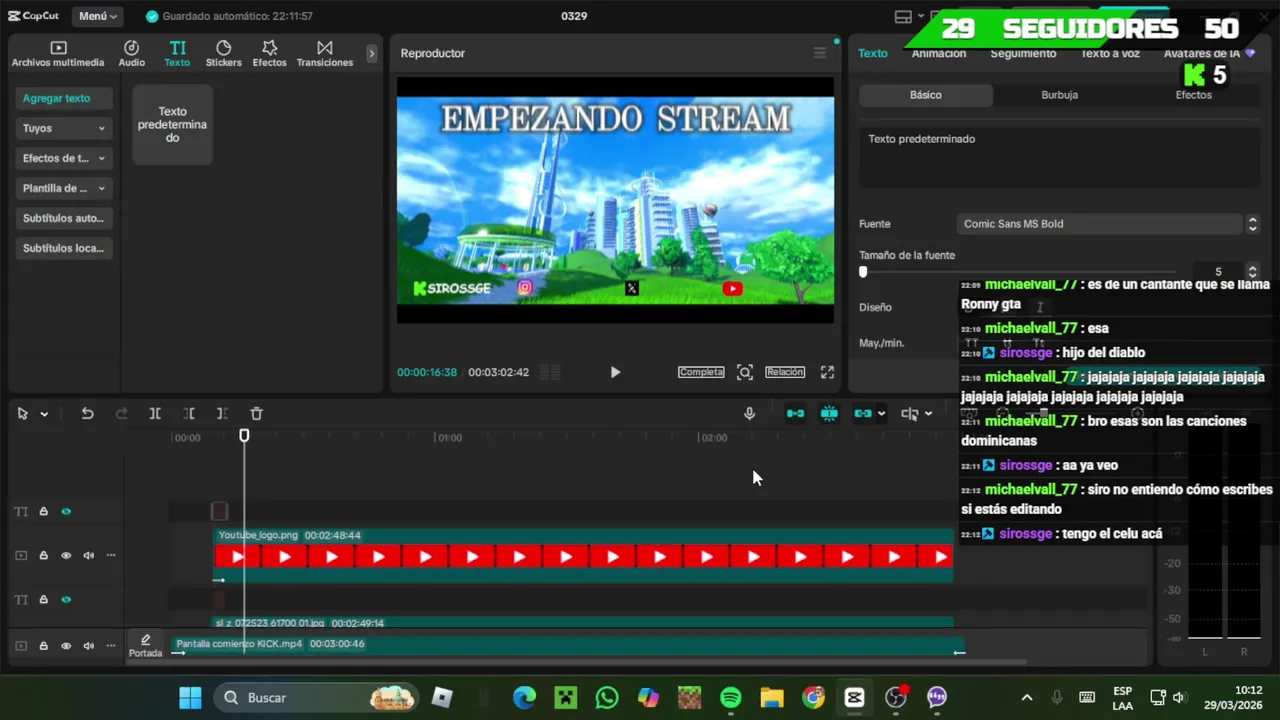Expand the Tuyos category
The image size is (1280, 720).
coord(64,128)
